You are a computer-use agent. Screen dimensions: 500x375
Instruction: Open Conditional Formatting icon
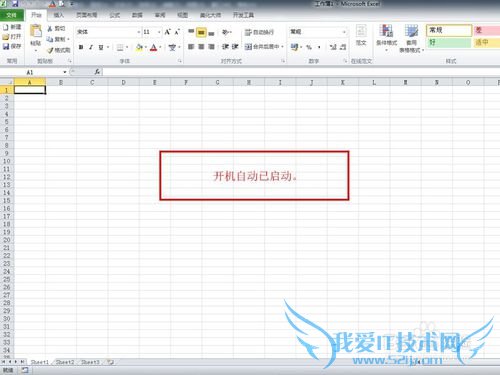coord(386,31)
